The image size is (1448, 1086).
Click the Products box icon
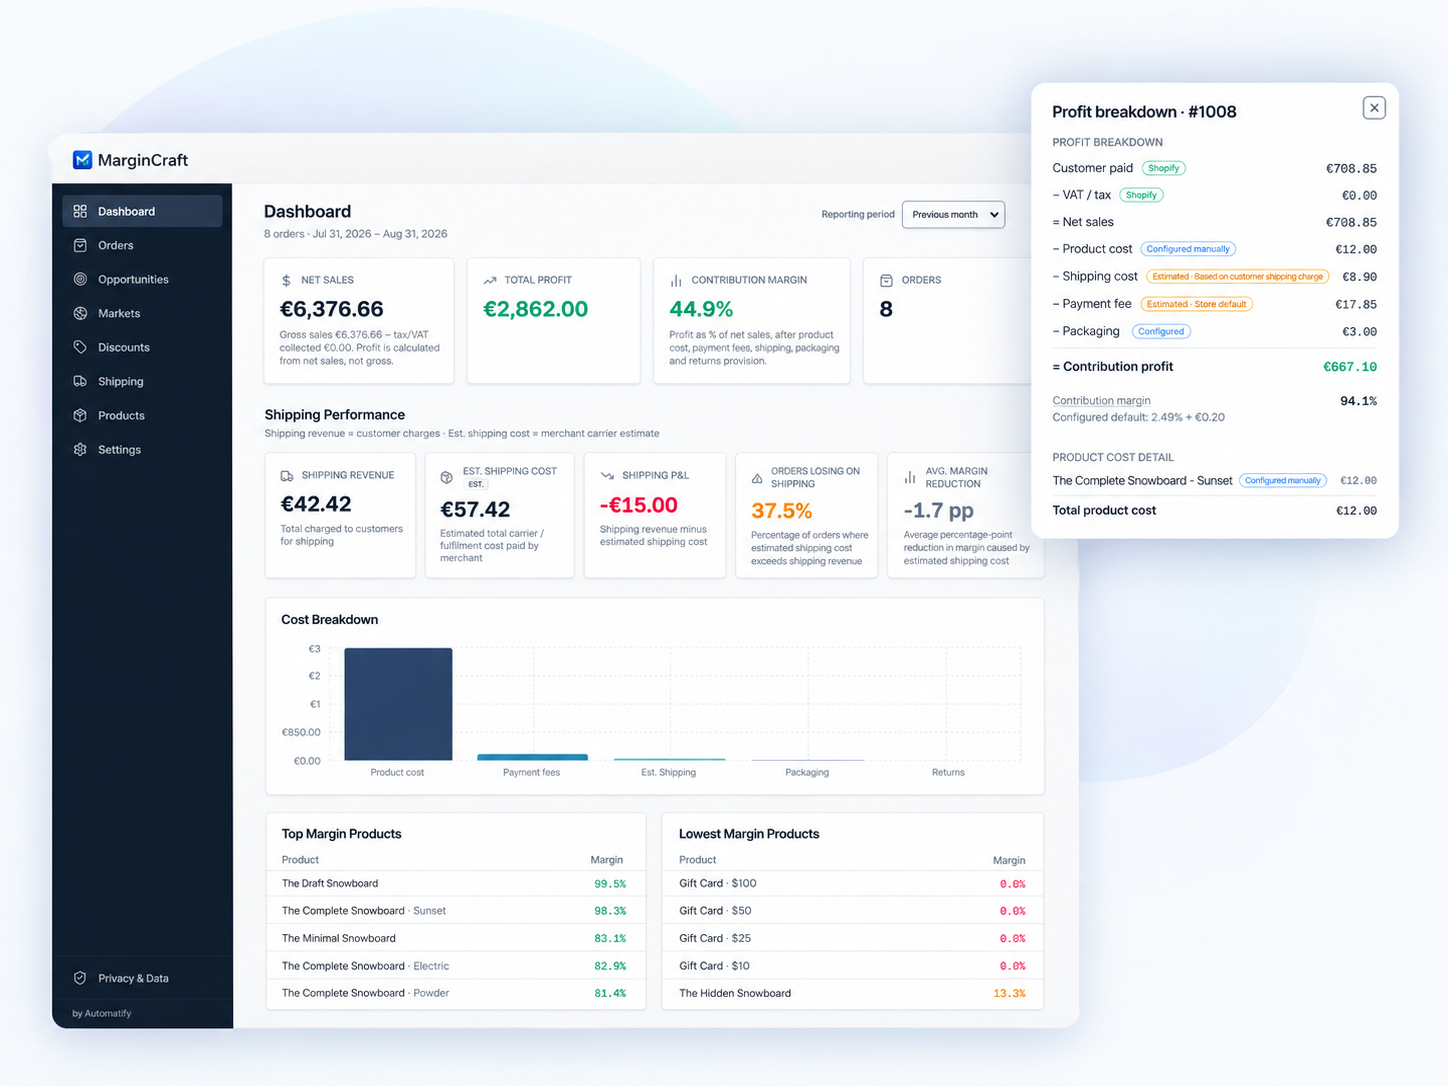coord(80,415)
